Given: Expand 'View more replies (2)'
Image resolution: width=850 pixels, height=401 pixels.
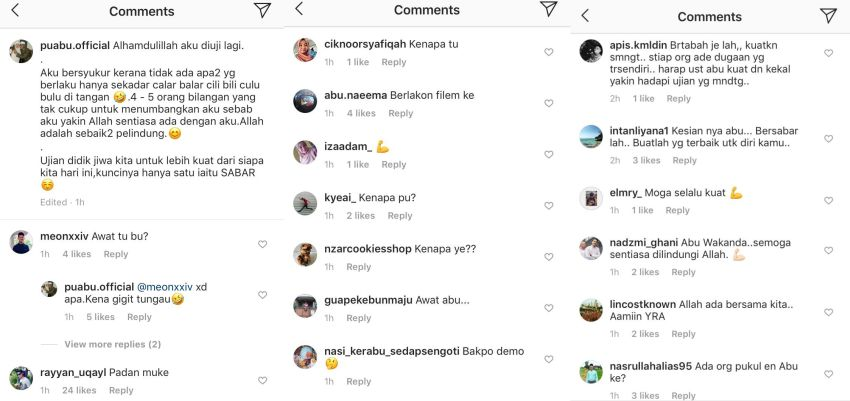Looking at the screenshot, I should (113, 344).
